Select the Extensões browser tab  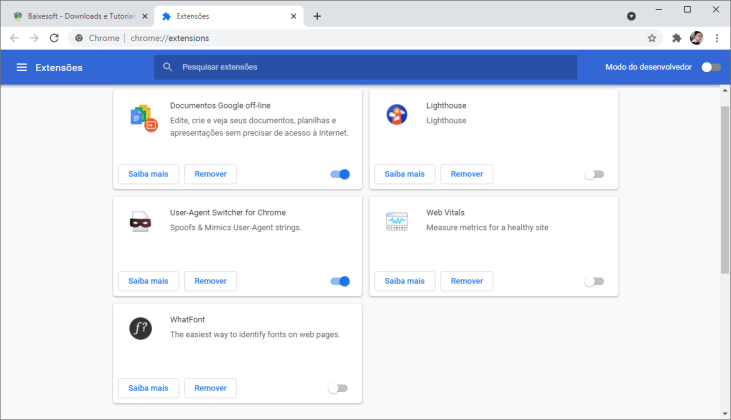point(228,16)
